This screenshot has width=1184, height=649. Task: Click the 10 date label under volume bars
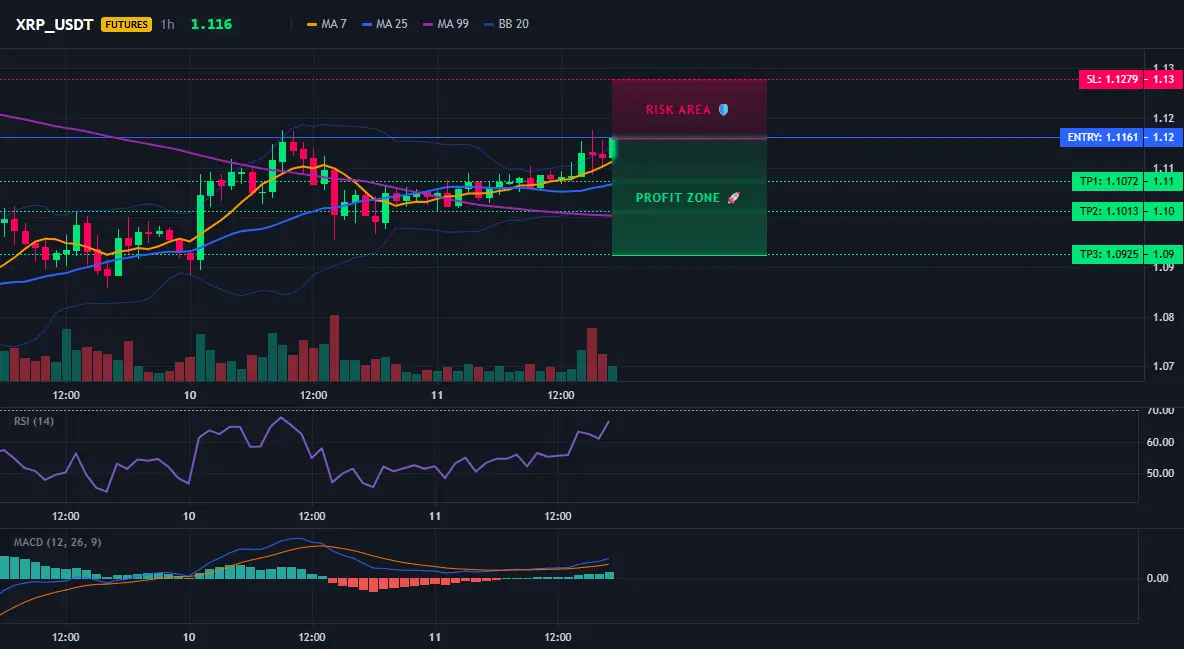coord(190,395)
